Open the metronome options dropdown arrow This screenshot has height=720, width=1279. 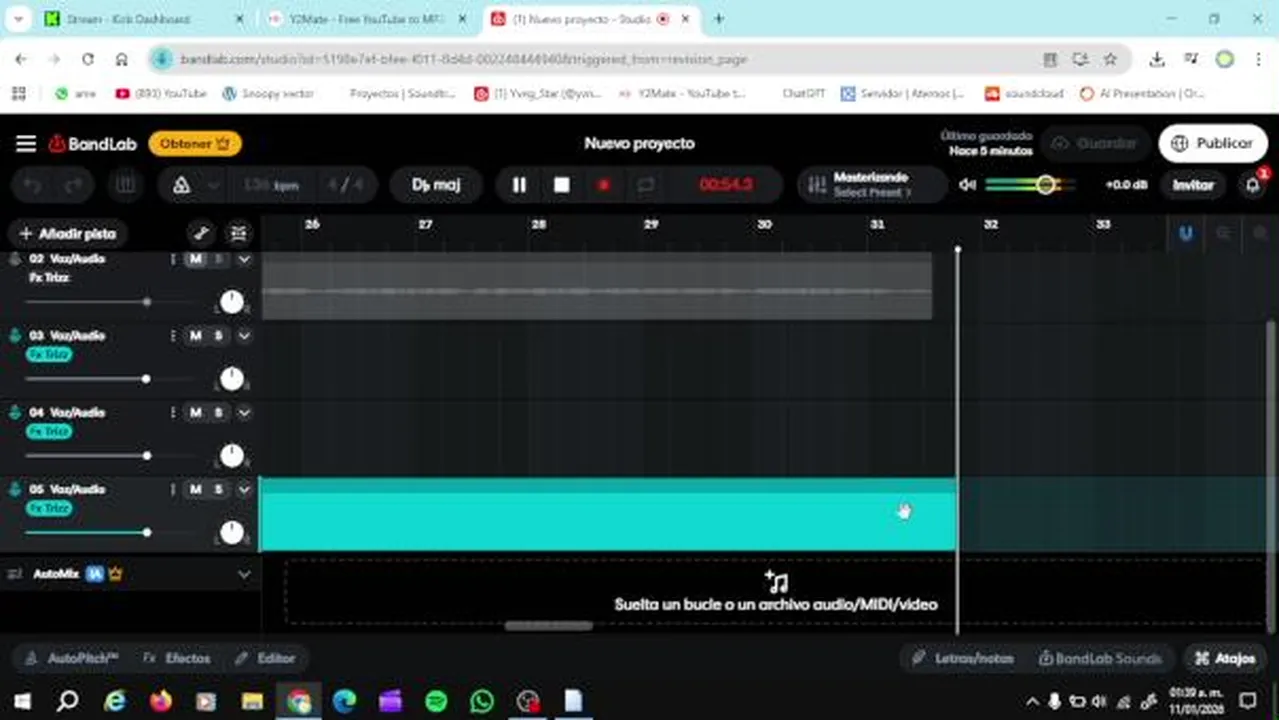[213, 186]
